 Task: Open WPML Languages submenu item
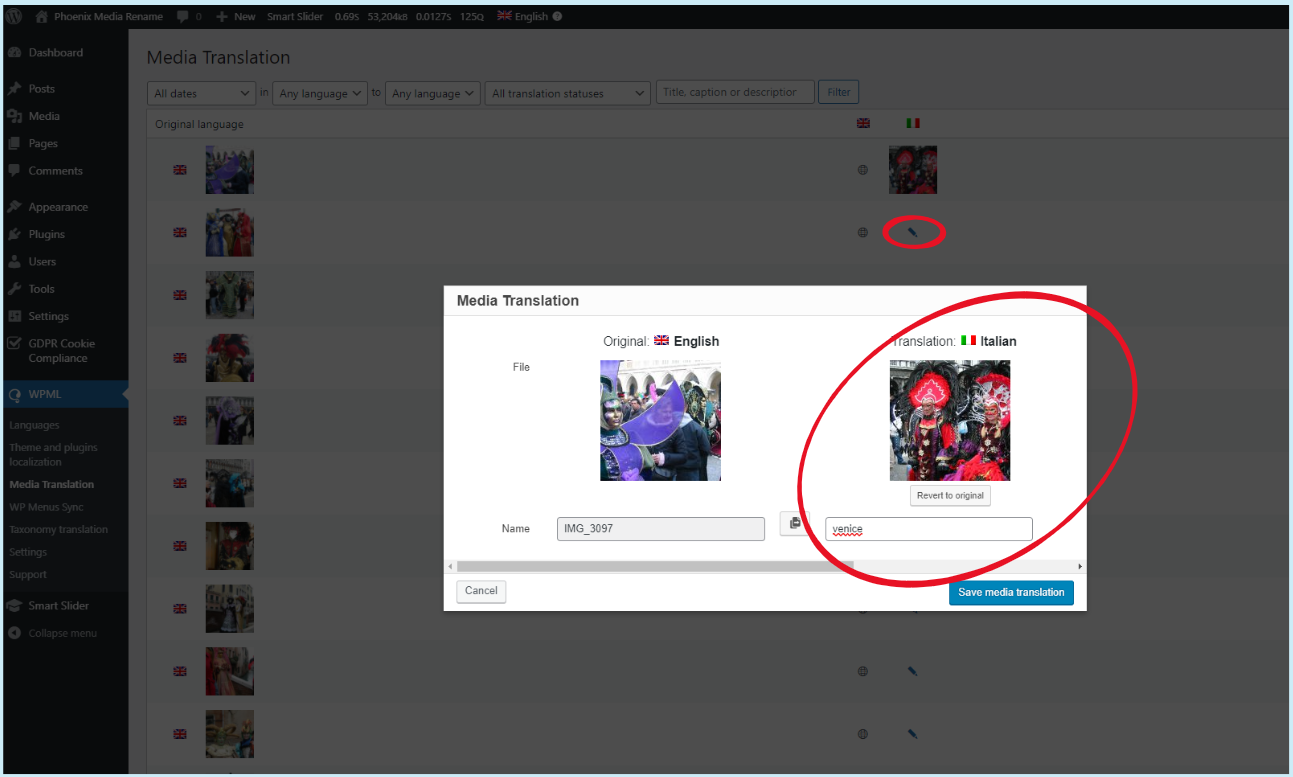click(34, 425)
